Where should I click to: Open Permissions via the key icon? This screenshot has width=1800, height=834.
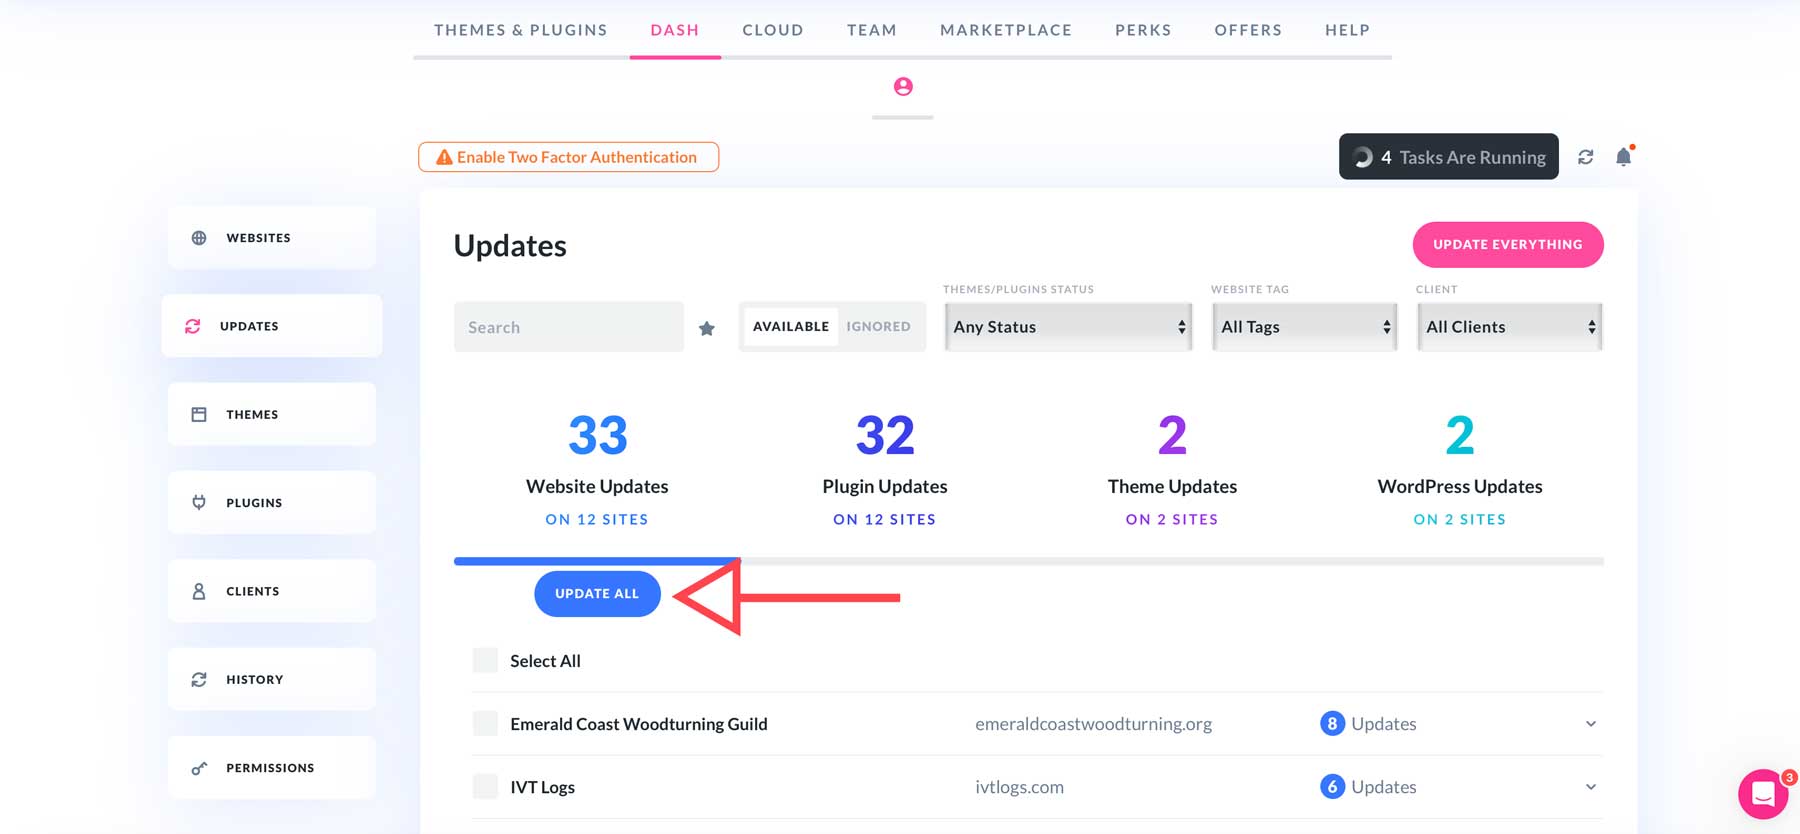click(199, 768)
